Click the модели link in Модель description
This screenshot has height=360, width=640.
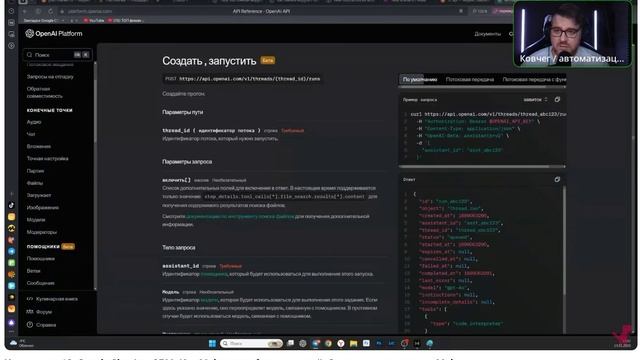pyautogui.click(x=209, y=300)
